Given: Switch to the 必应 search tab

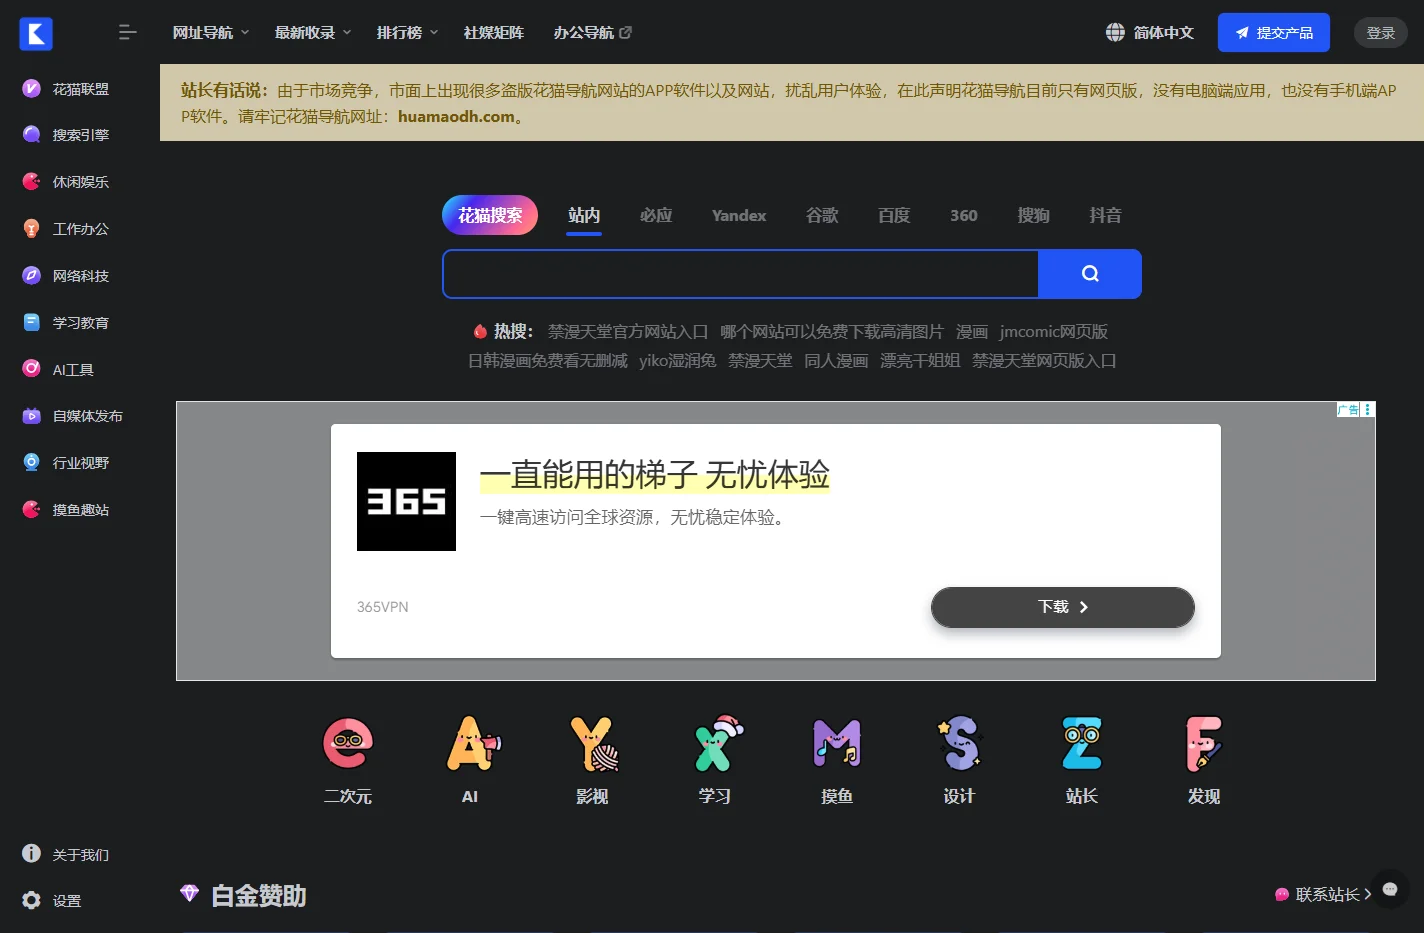Looking at the screenshot, I should click(x=656, y=215).
